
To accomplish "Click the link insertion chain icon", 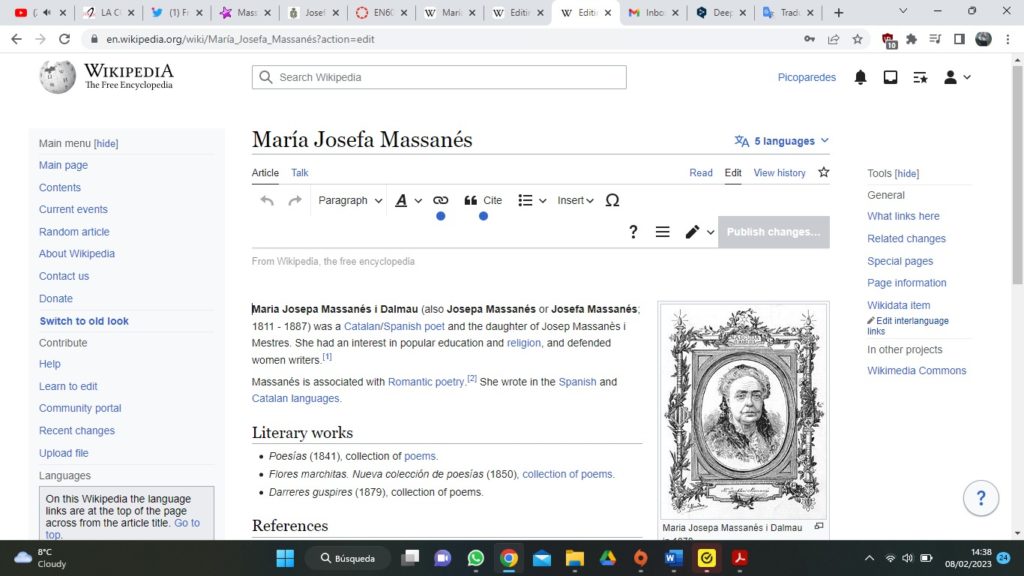I will point(440,201).
